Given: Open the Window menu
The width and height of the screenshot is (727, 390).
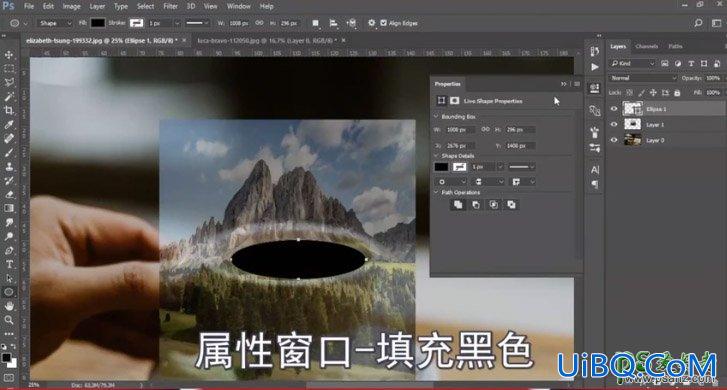Looking at the screenshot, I should [239, 6].
